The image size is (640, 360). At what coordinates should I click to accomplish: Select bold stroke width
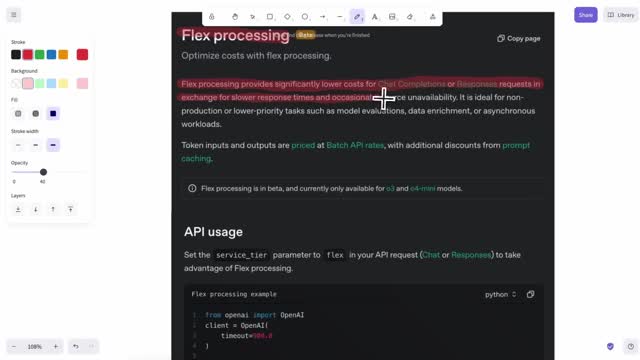[x=36, y=145]
